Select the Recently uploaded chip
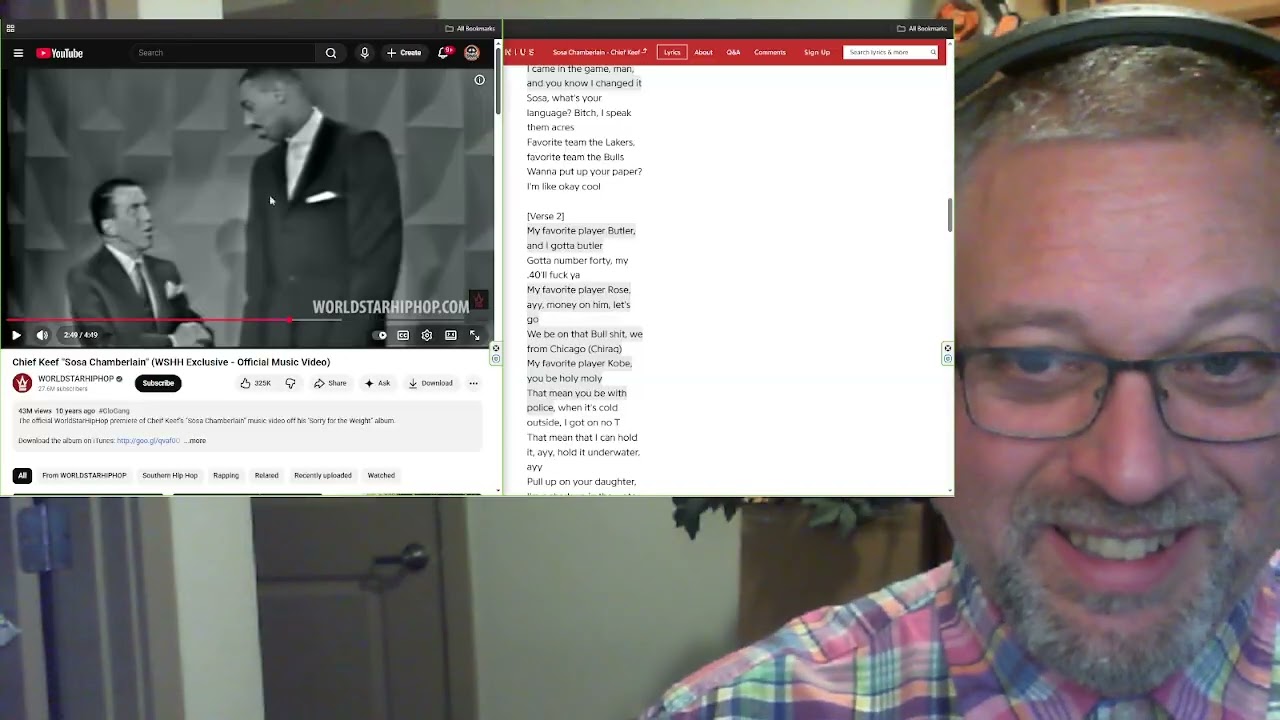The image size is (1280, 720). coord(323,475)
